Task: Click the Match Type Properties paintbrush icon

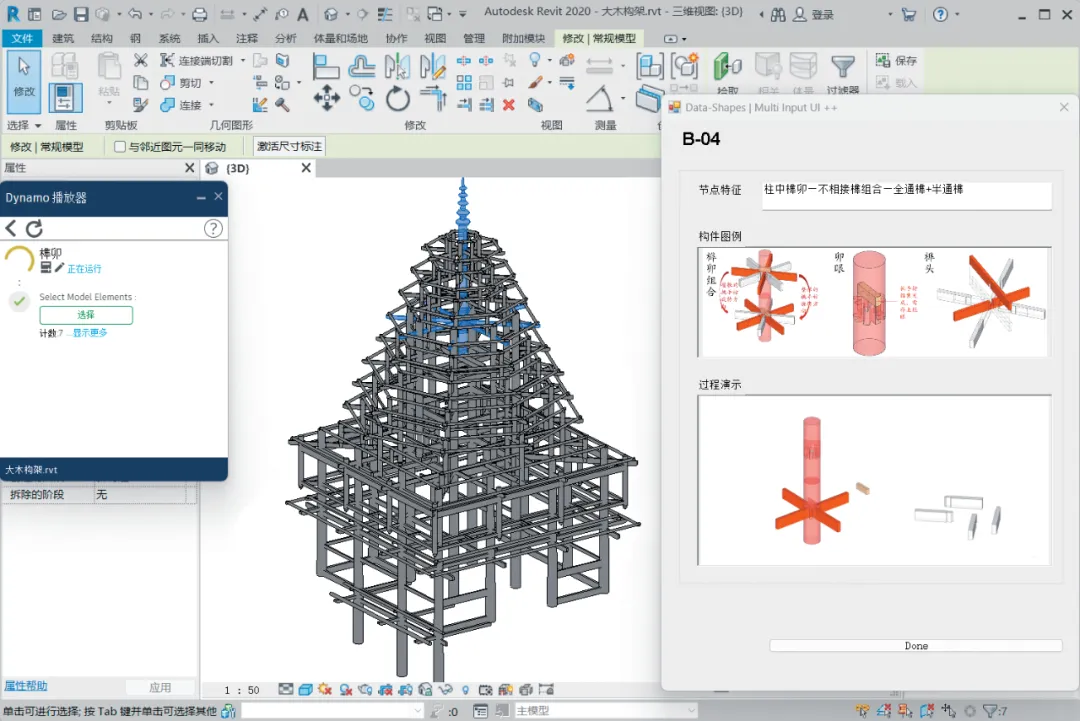Action: tap(141, 105)
